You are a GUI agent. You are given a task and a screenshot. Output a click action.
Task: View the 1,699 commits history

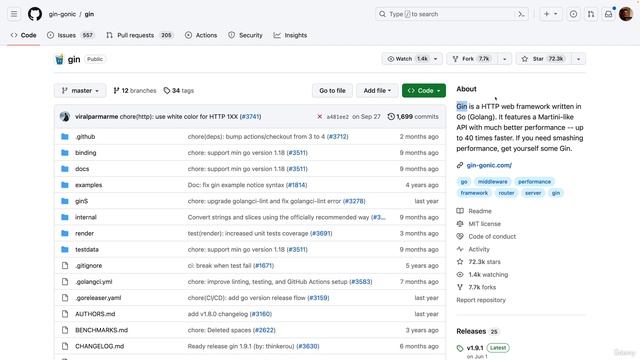[413, 117]
